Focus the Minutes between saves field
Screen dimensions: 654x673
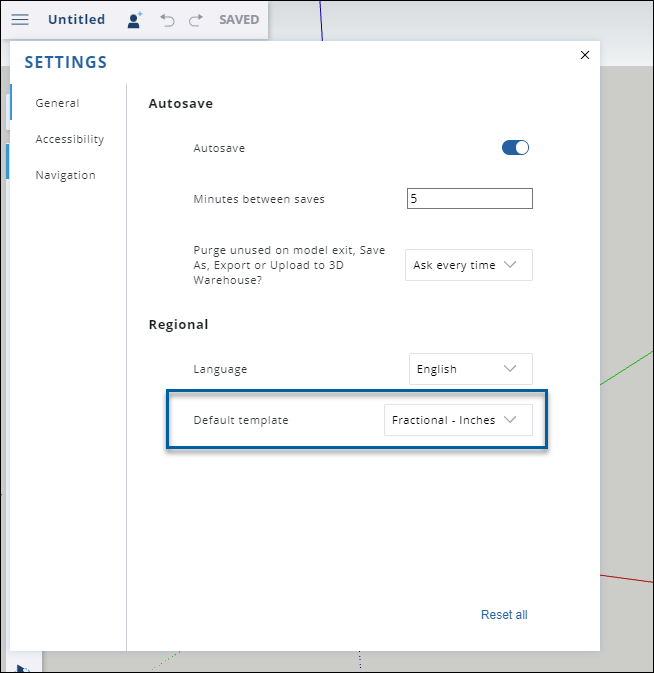click(x=469, y=198)
